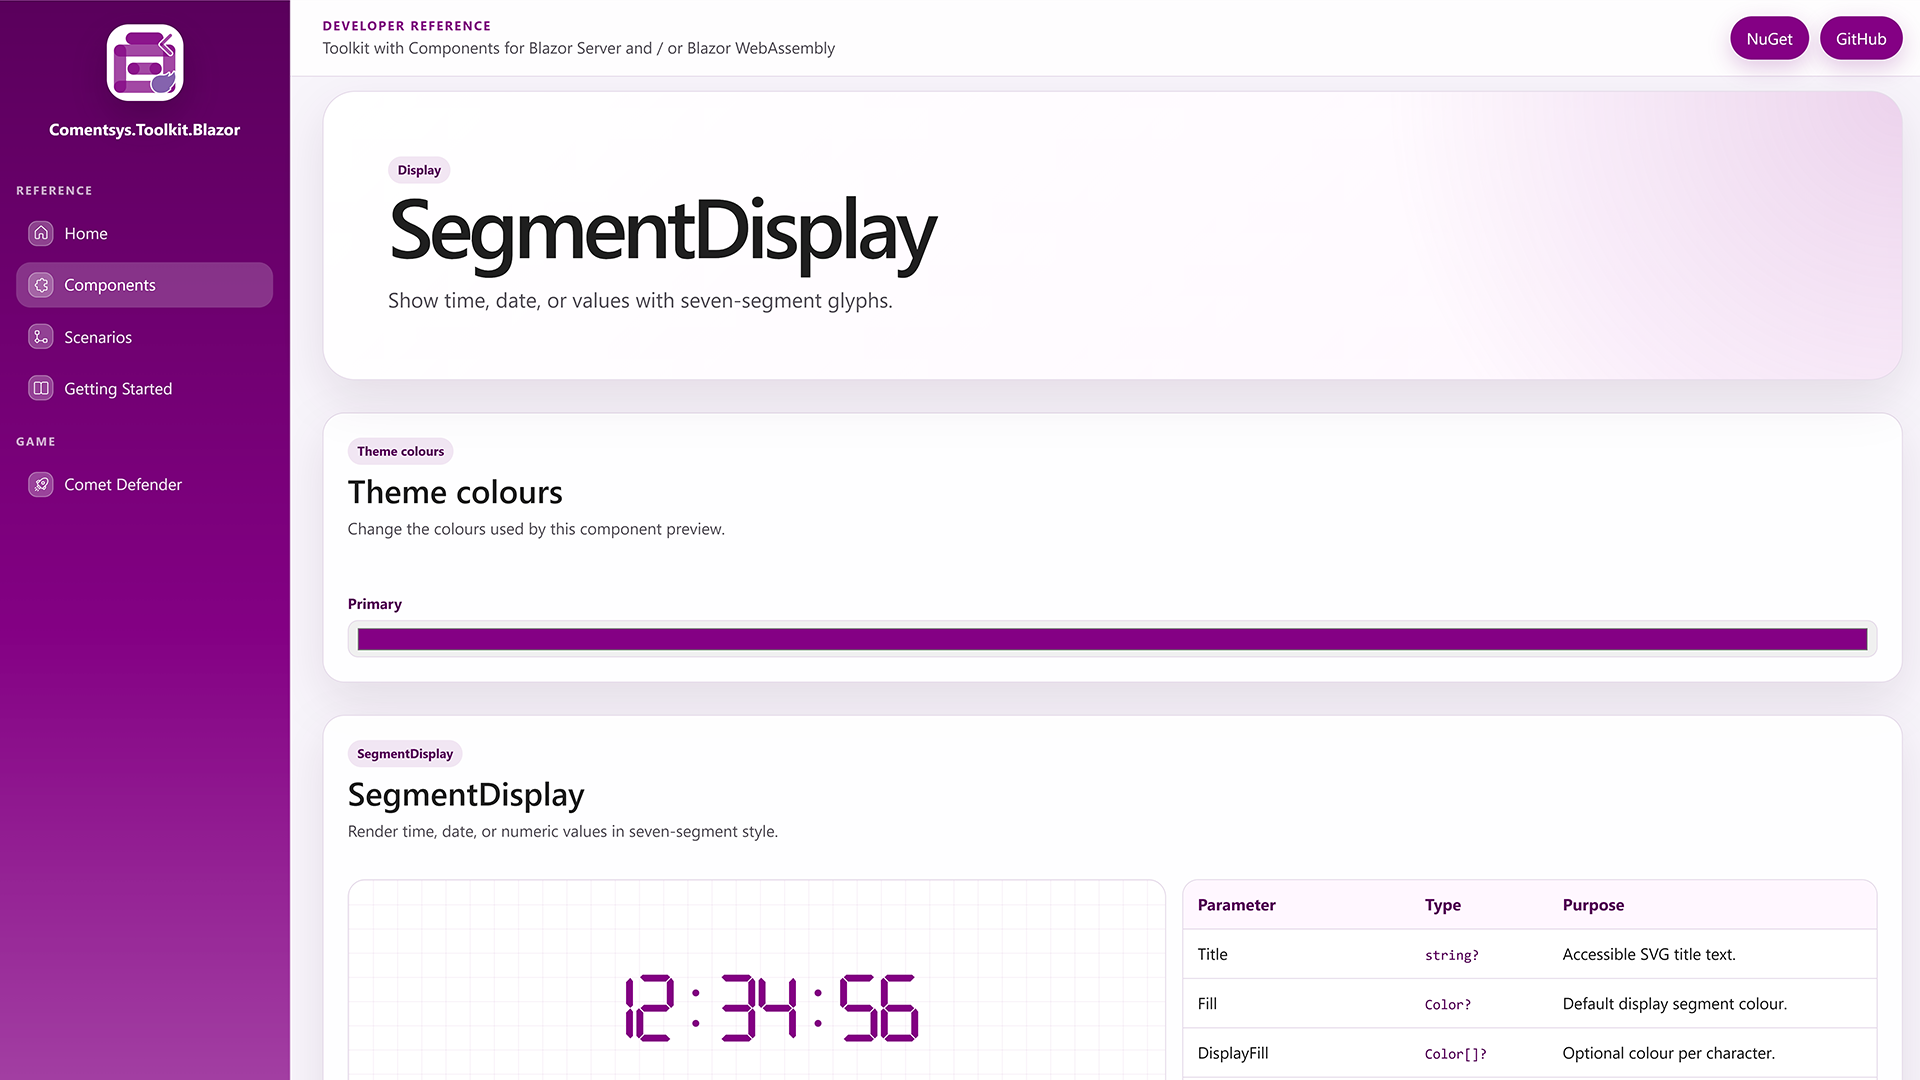This screenshot has height=1080, width=1920.
Task: Click 'Render time, date, or numeric' description
Action: pyautogui.click(x=563, y=832)
